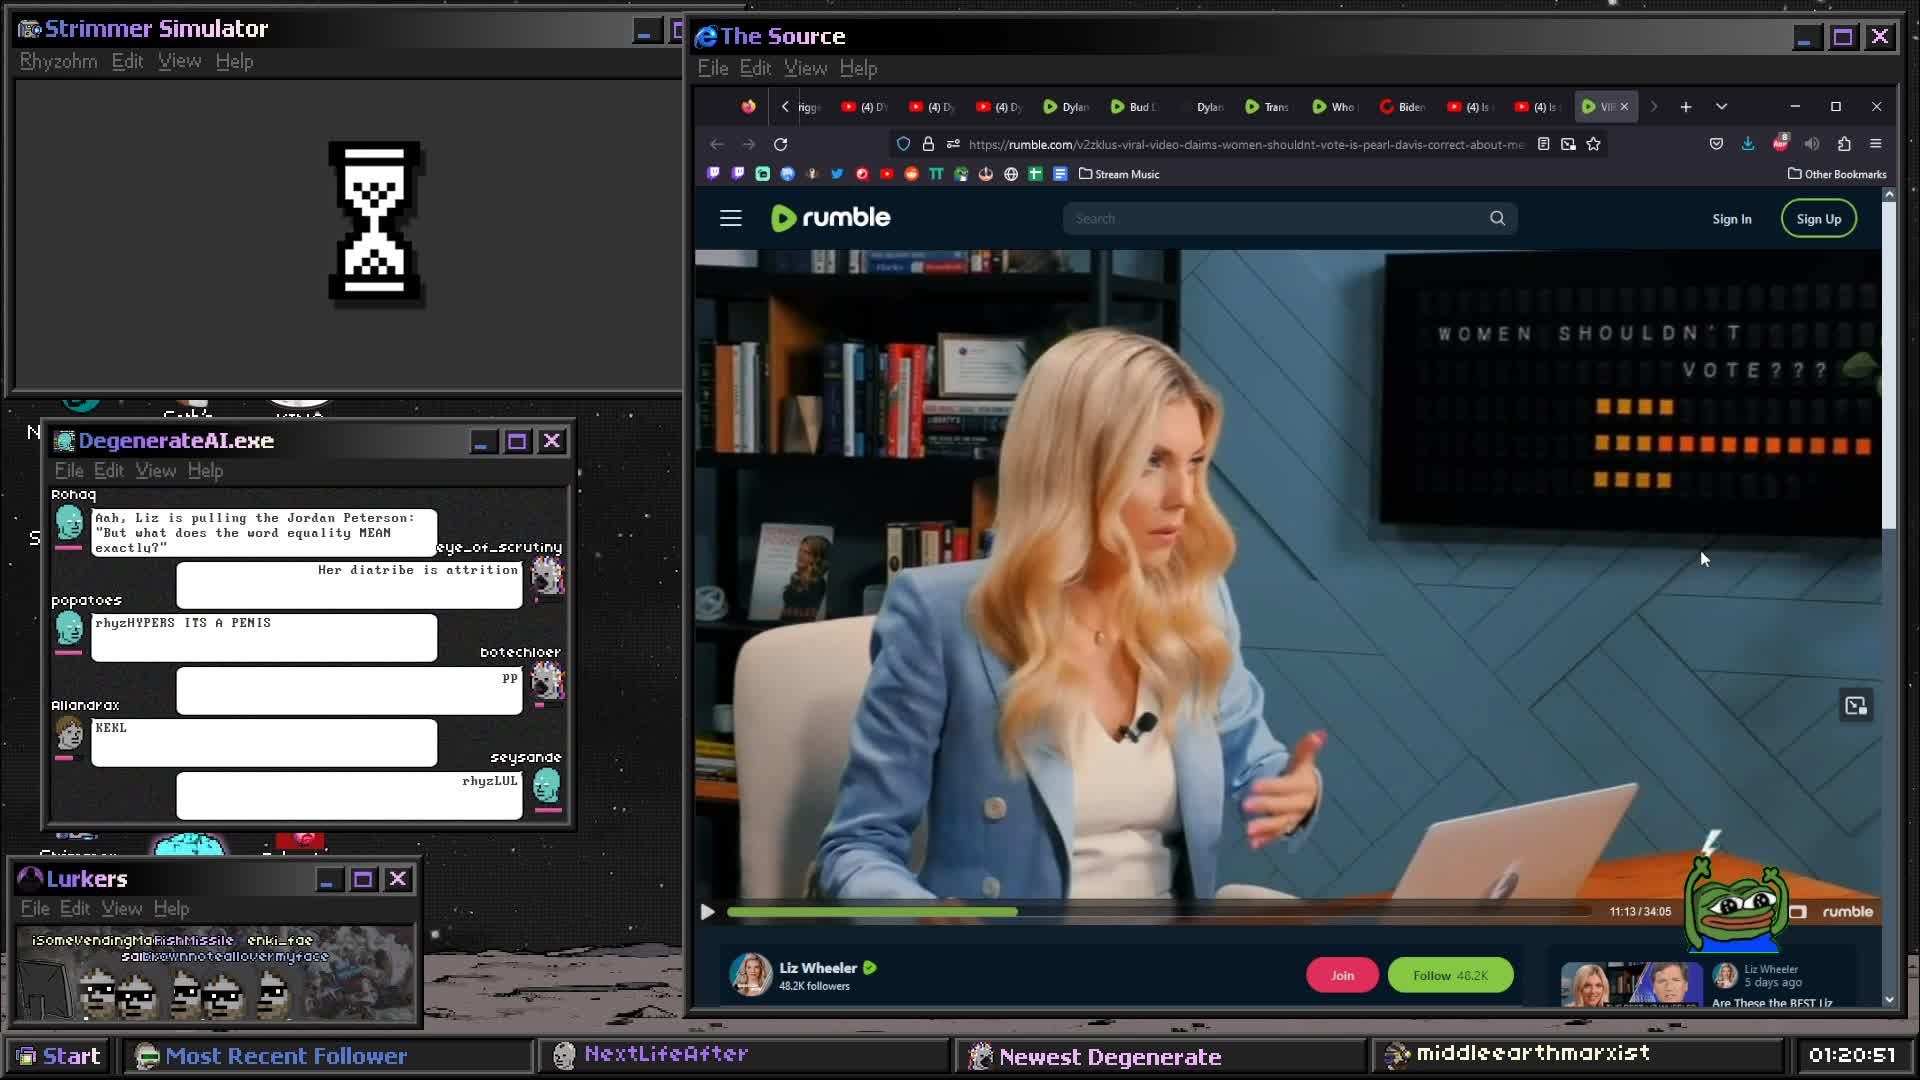1920x1080 pixels.
Task: Open the recommended Liz Wheeler video thumbnail
Action: point(1631,985)
